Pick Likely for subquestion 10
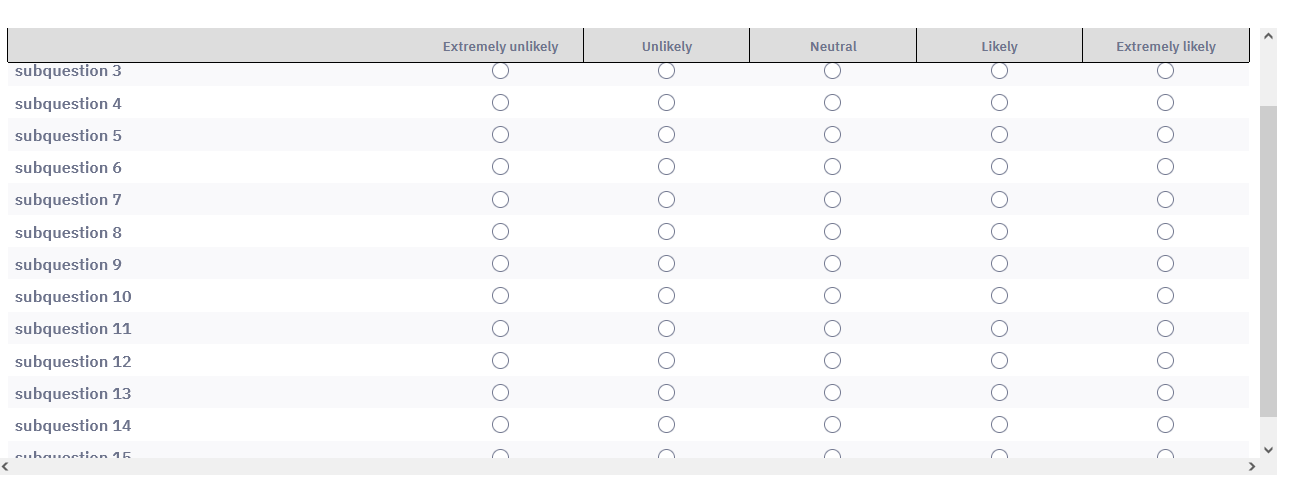Screen dimensions: 1298x485 point(999,296)
